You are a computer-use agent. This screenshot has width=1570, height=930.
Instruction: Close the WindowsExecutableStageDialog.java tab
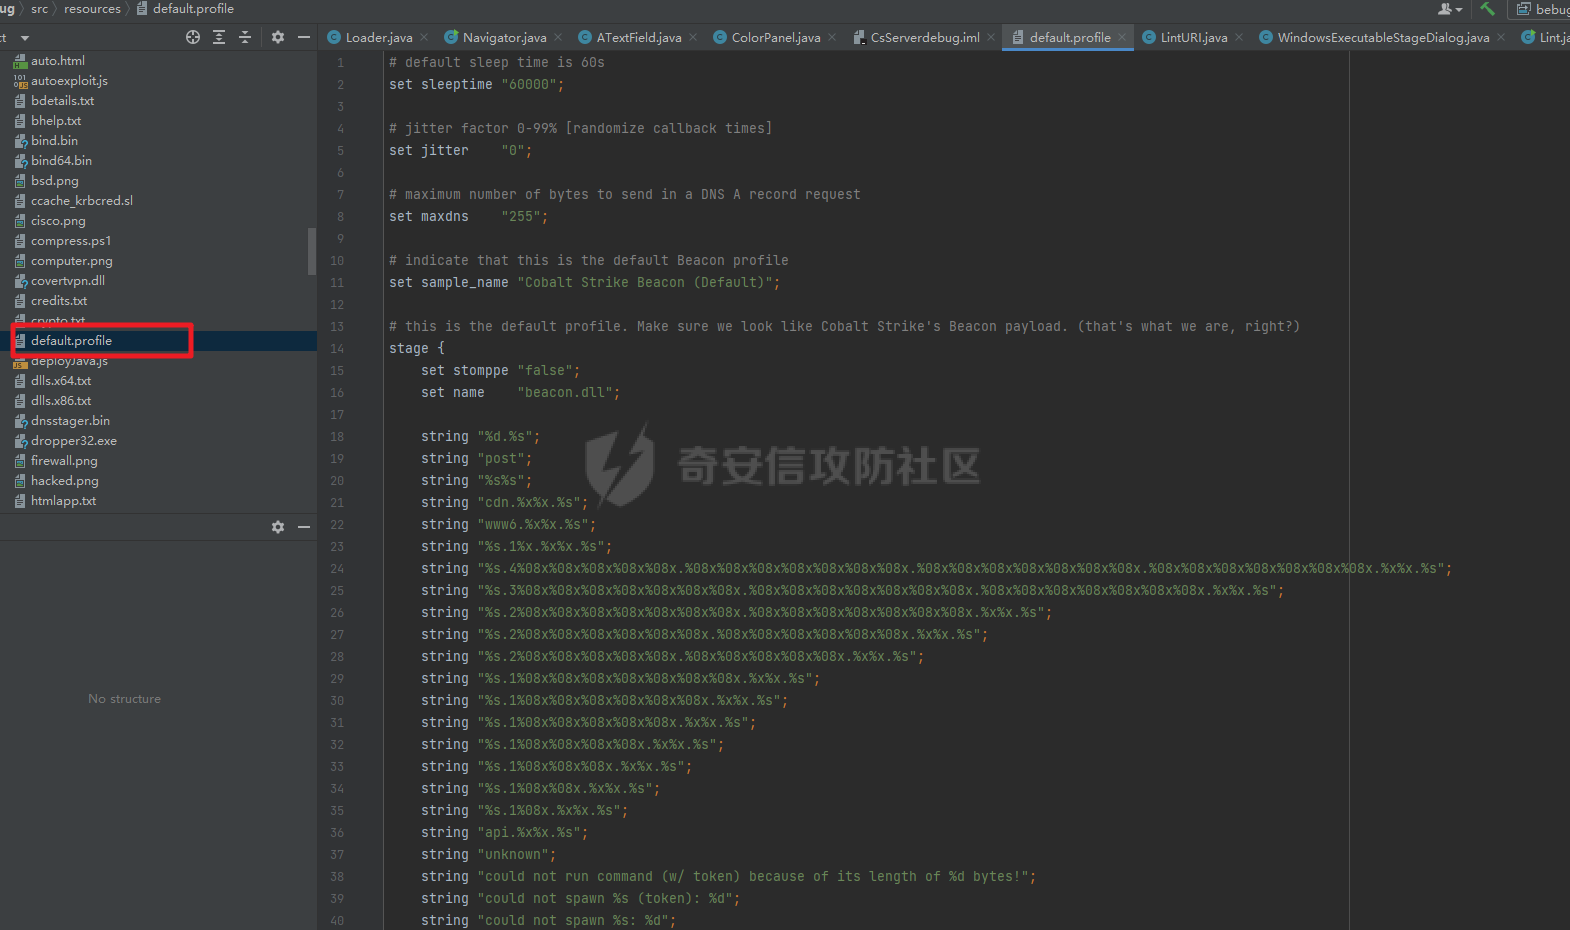click(x=1501, y=38)
